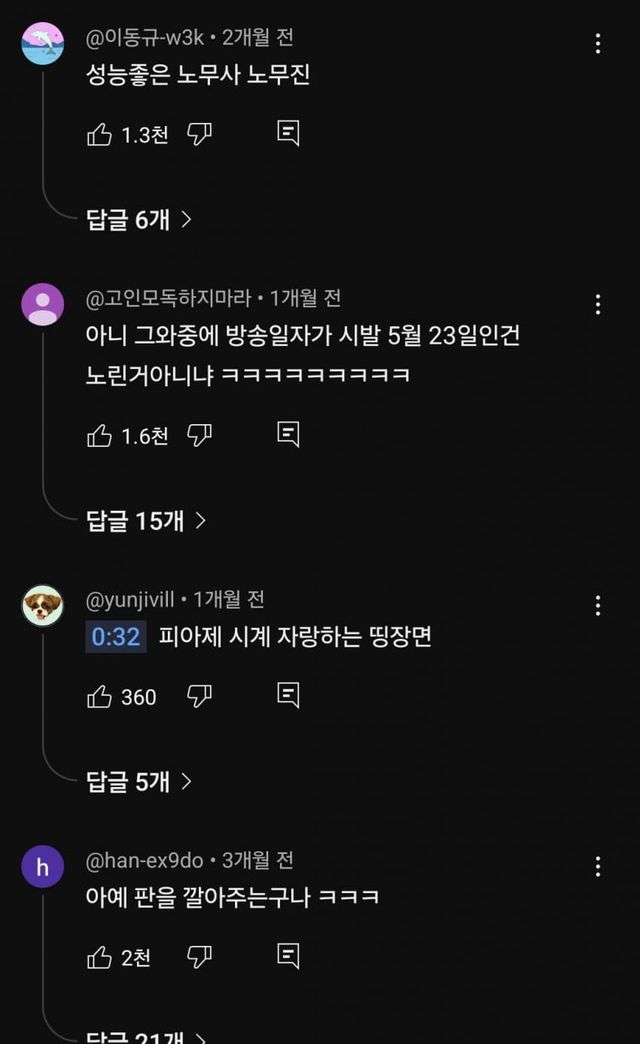Open @이동규-w3k's dolphin profile avatar

tap(42, 43)
